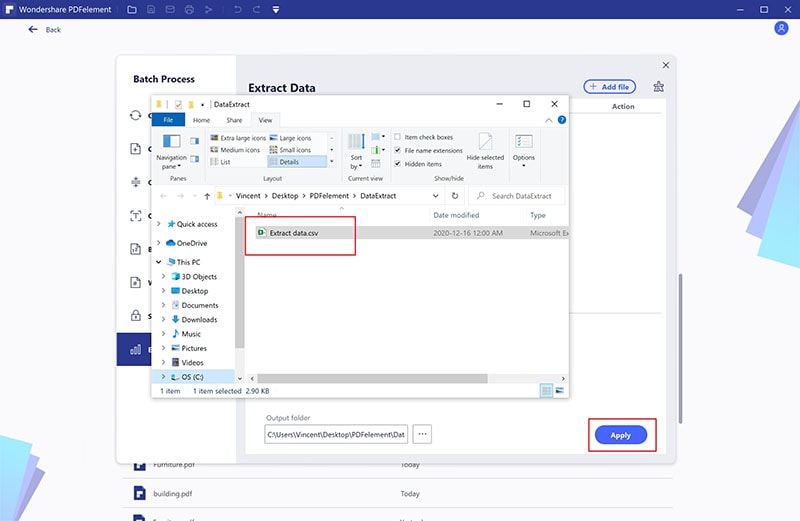Expand Quick access in navigation tree

(x=159, y=224)
